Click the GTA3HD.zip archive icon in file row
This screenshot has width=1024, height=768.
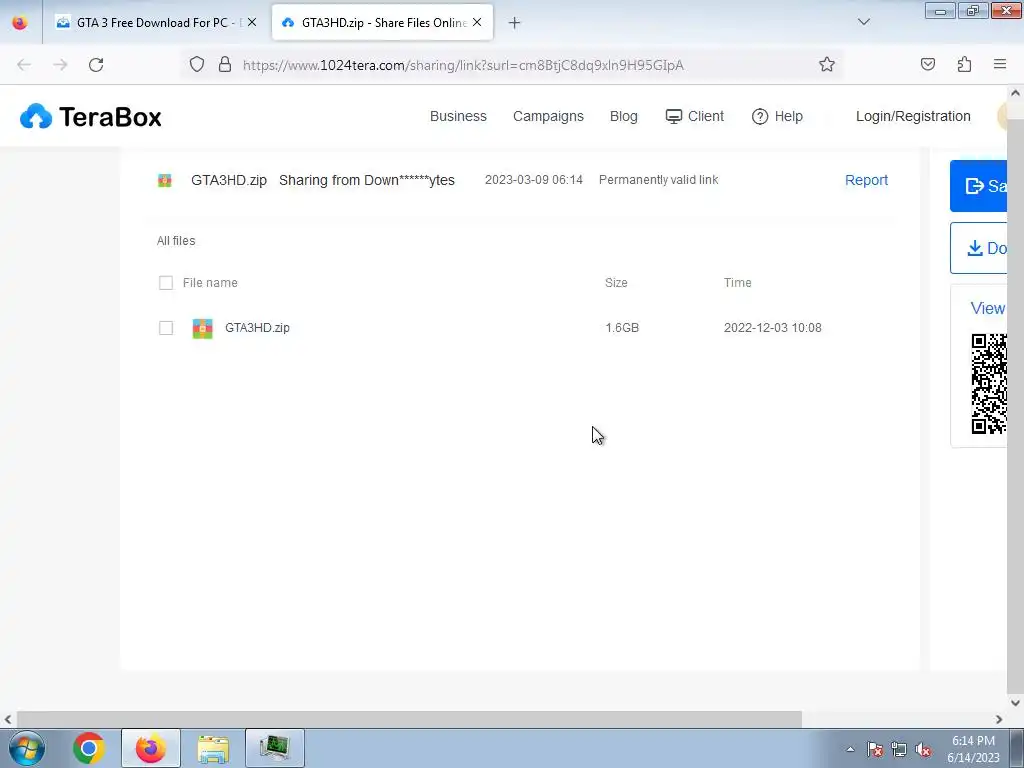click(202, 328)
